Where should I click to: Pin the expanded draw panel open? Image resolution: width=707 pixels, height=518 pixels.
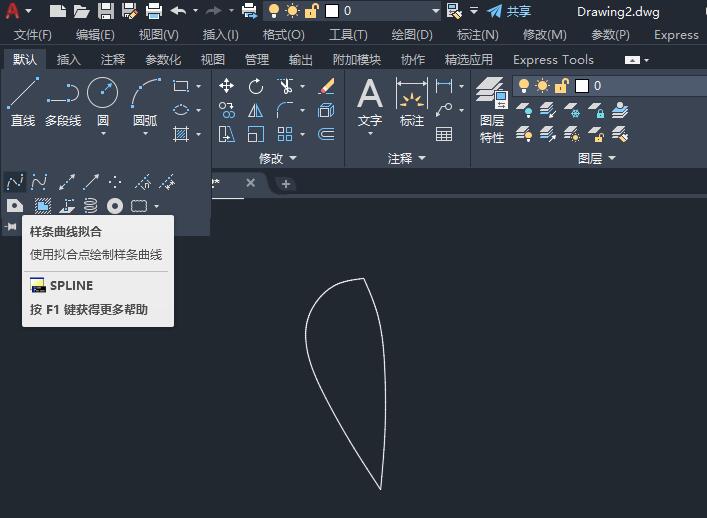[11, 226]
